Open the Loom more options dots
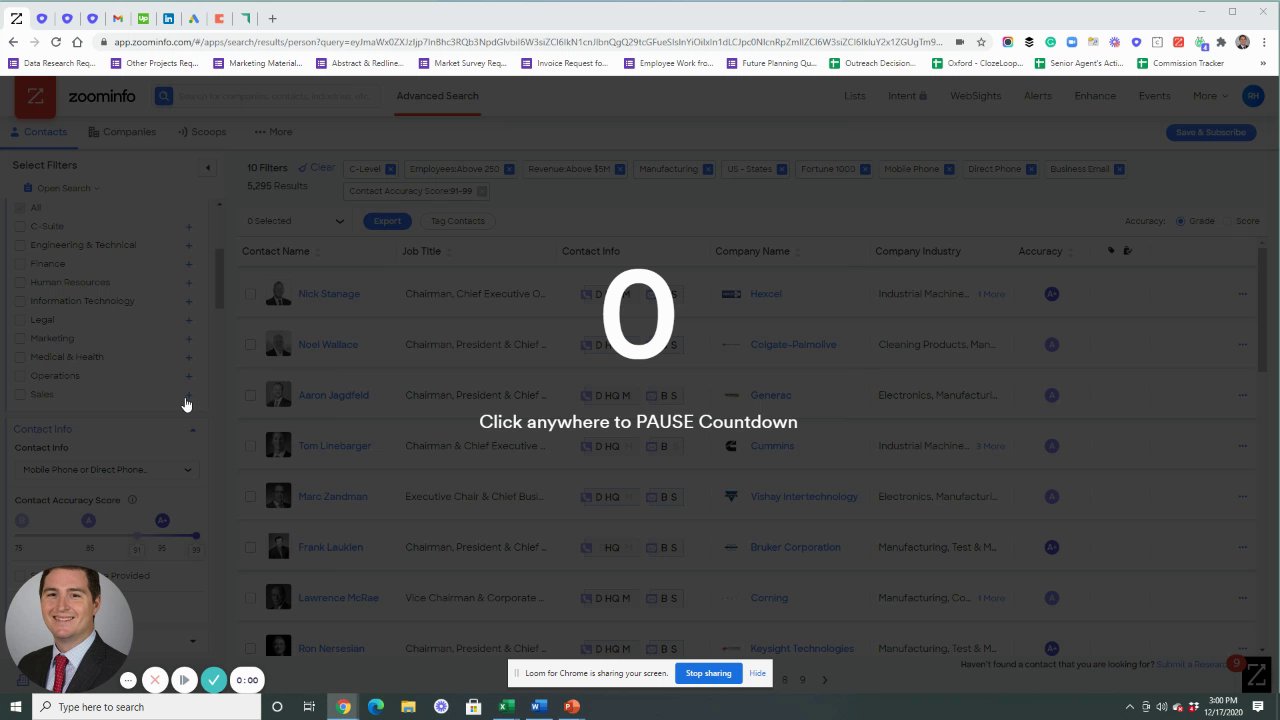1280x720 pixels. tap(128, 680)
